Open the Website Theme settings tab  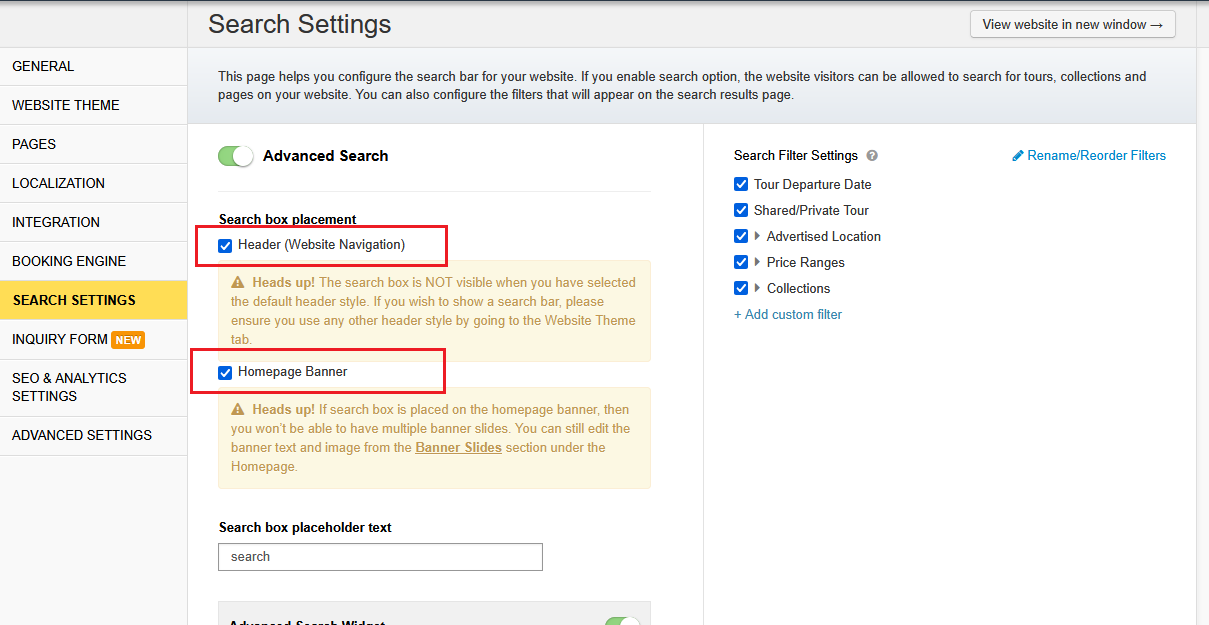click(x=66, y=105)
